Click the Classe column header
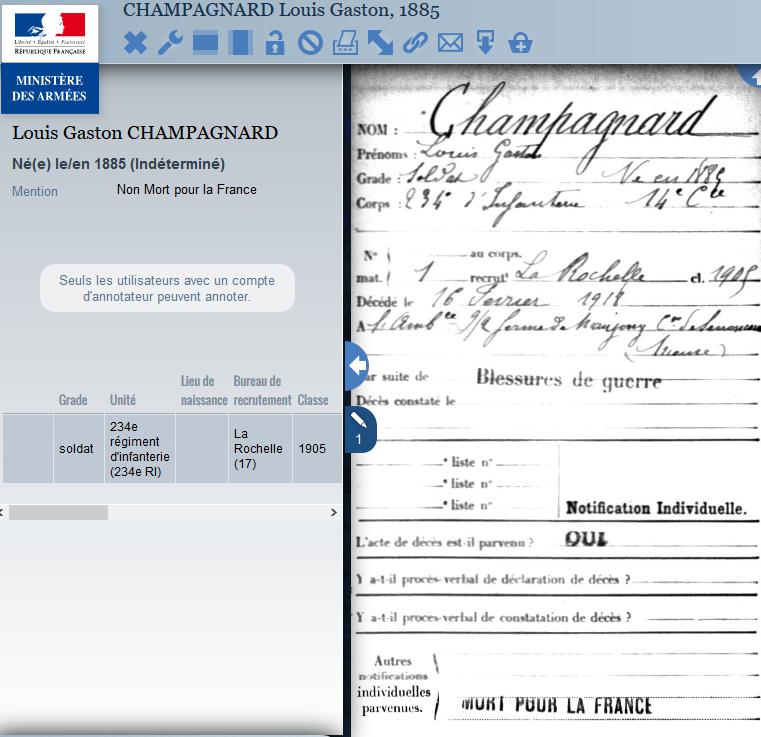The height and width of the screenshot is (737, 761). [x=313, y=400]
